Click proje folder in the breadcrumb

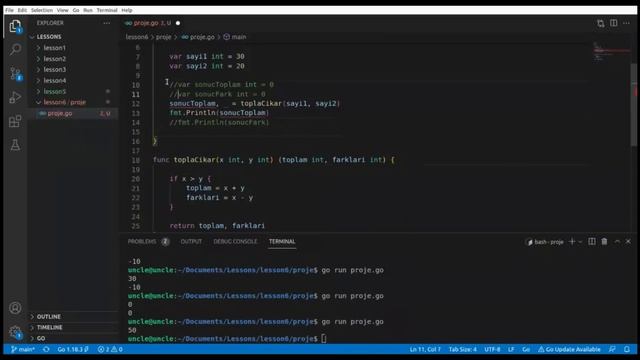click(x=163, y=37)
